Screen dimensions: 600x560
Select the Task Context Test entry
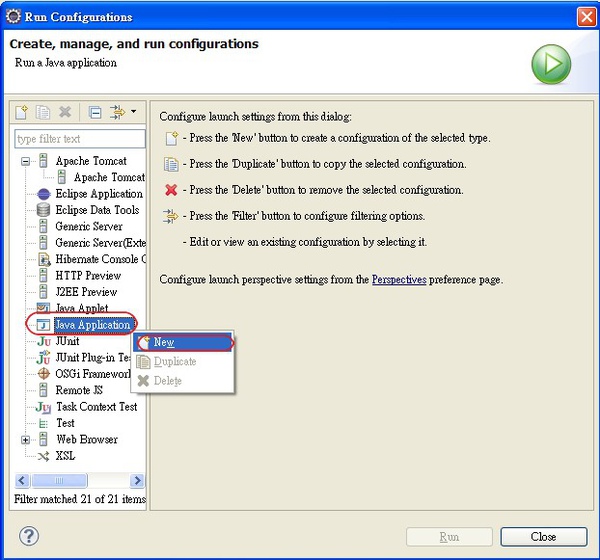click(96, 407)
